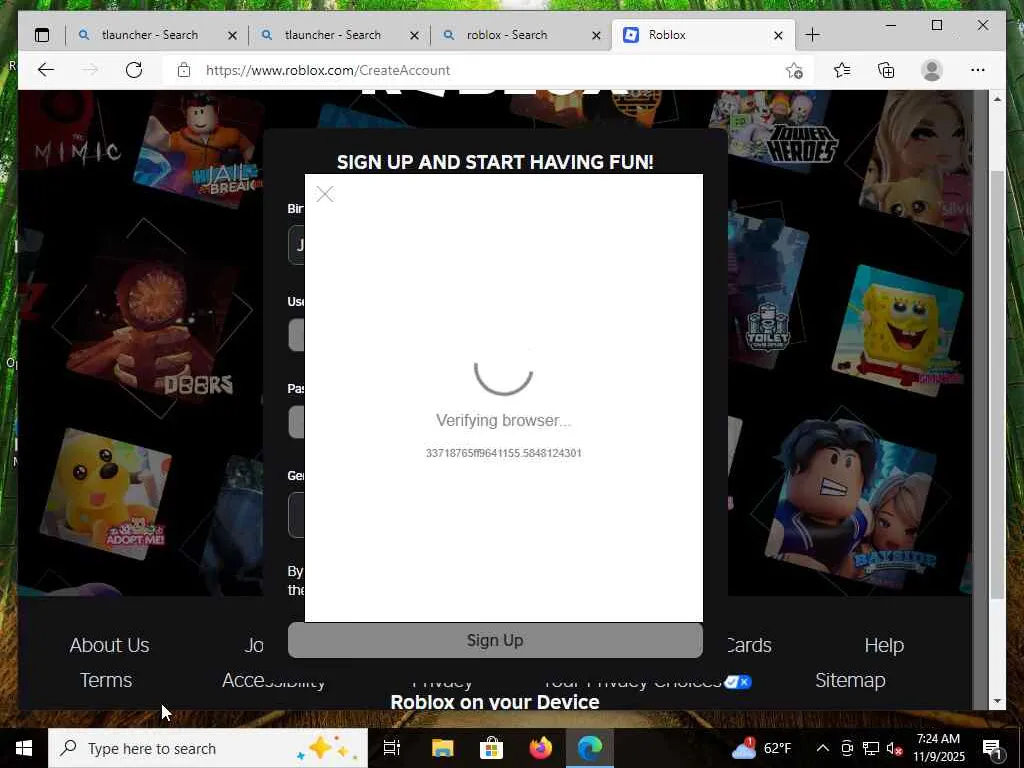The width and height of the screenshot is (1024, 768).
Task: View site information lock icon
Action: [x=184, y=70]
